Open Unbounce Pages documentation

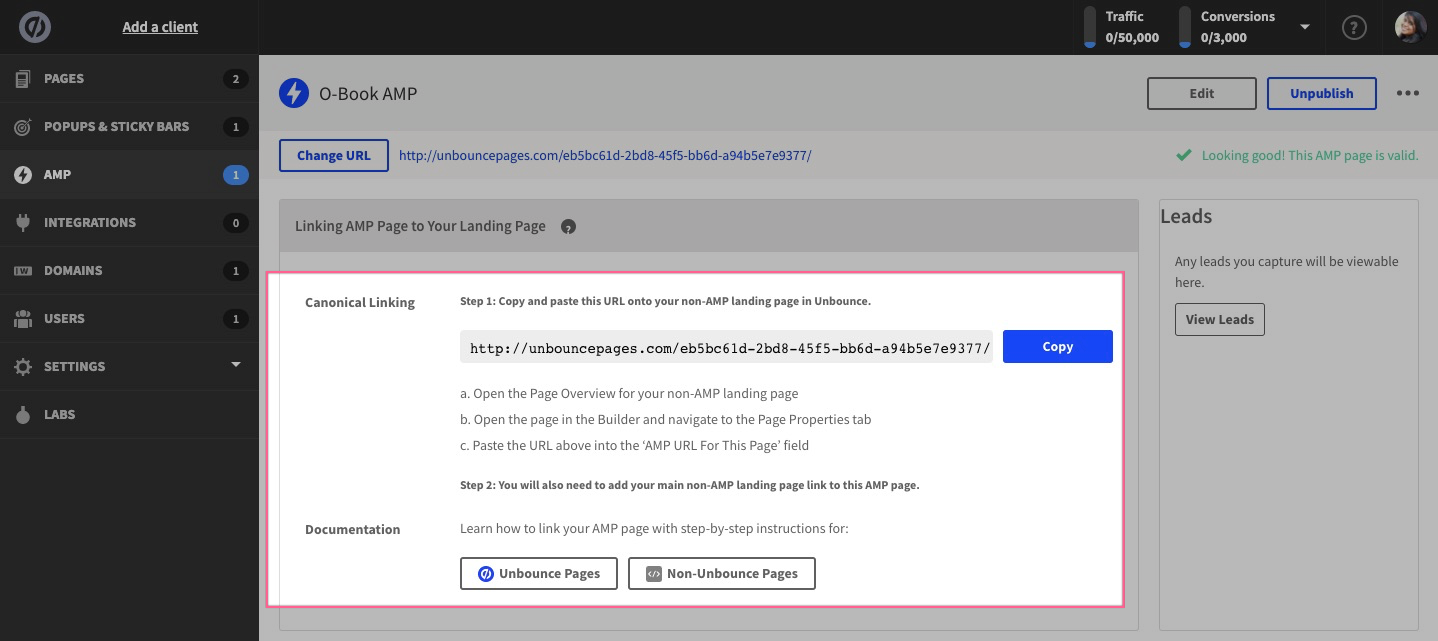[x=539, y=574]
